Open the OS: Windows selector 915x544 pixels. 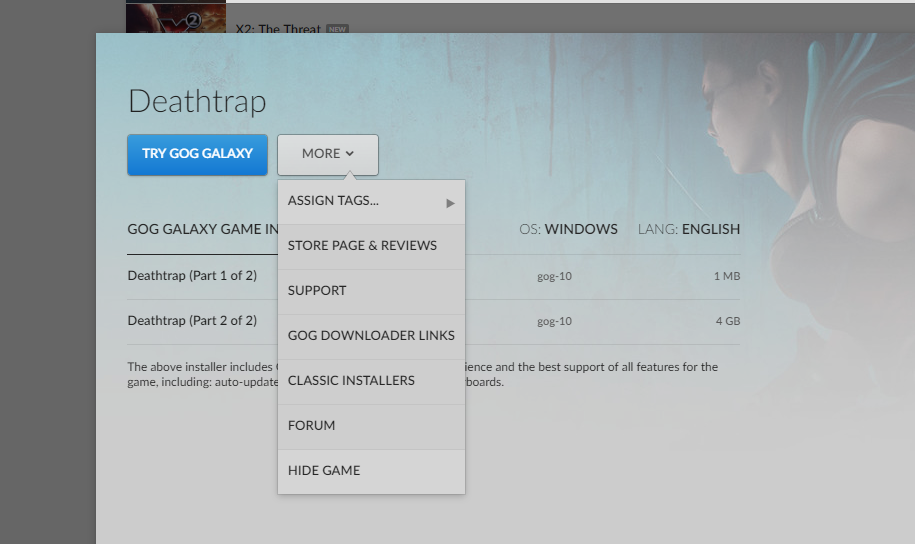(x=568, y=229)
